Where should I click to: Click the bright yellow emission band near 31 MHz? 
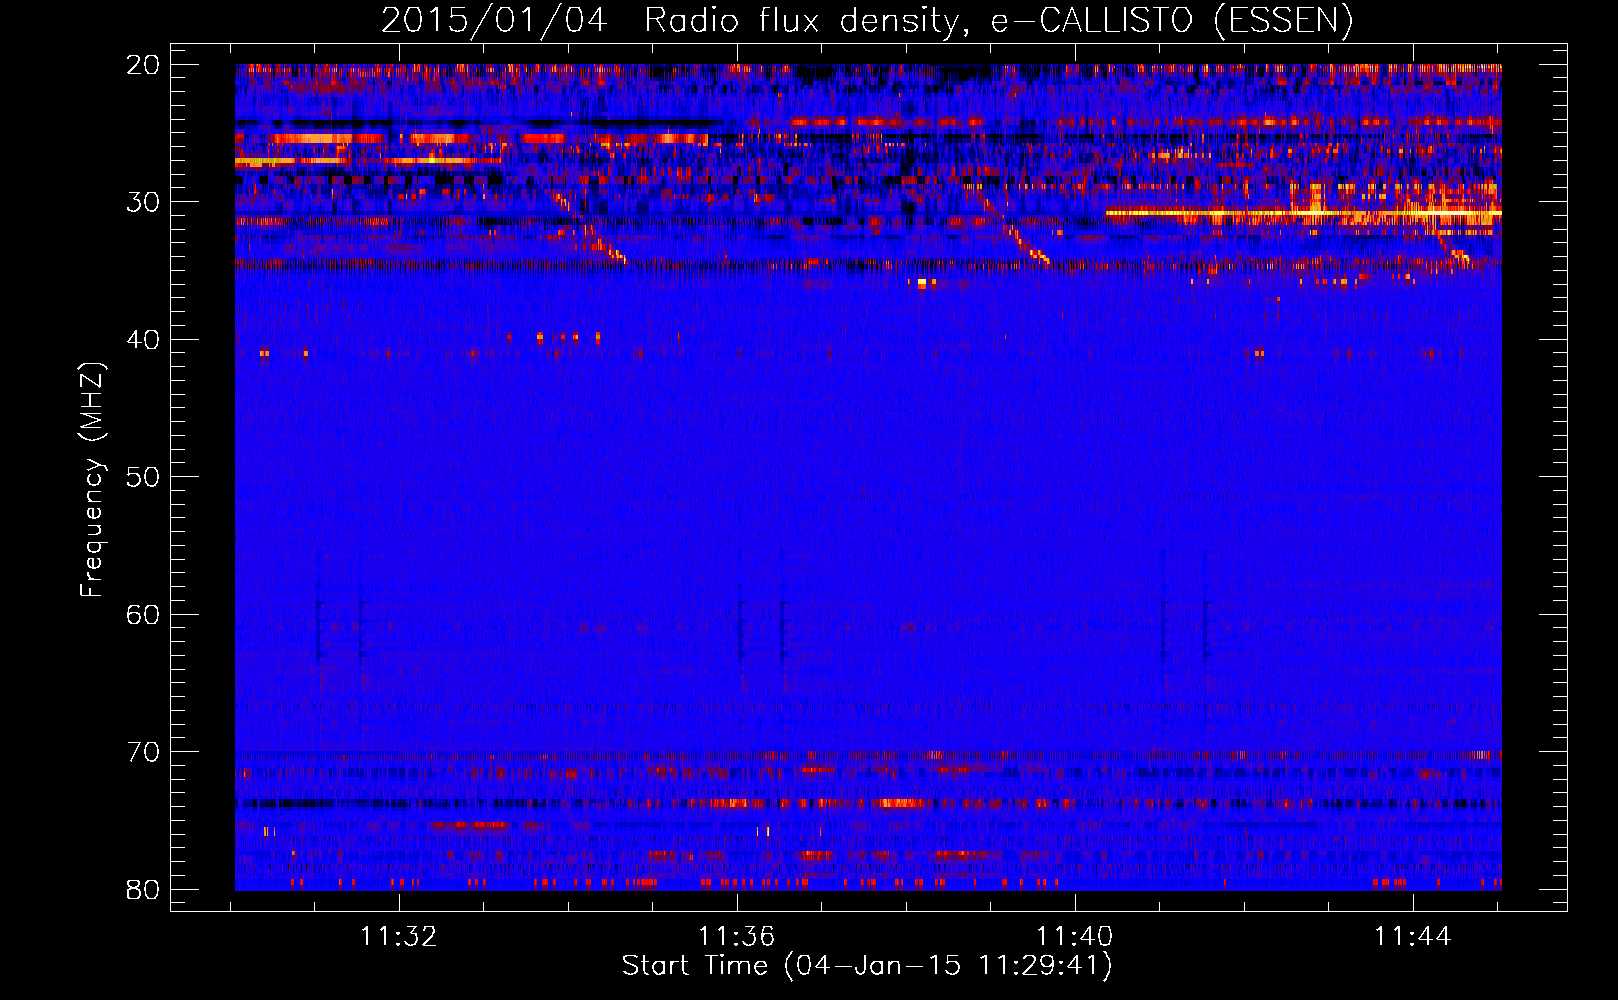pyautogui.click(x=1303, y=214)
